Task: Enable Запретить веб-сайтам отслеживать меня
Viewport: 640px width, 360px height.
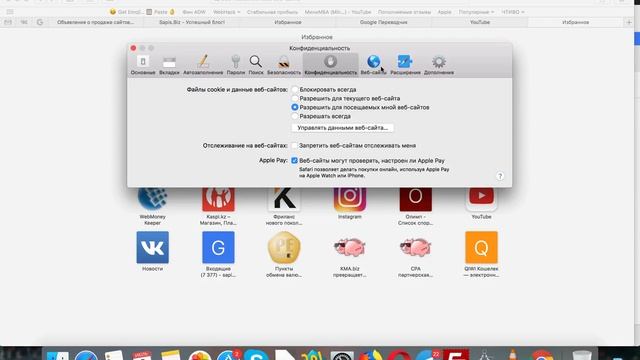Action: click(294, 145)
